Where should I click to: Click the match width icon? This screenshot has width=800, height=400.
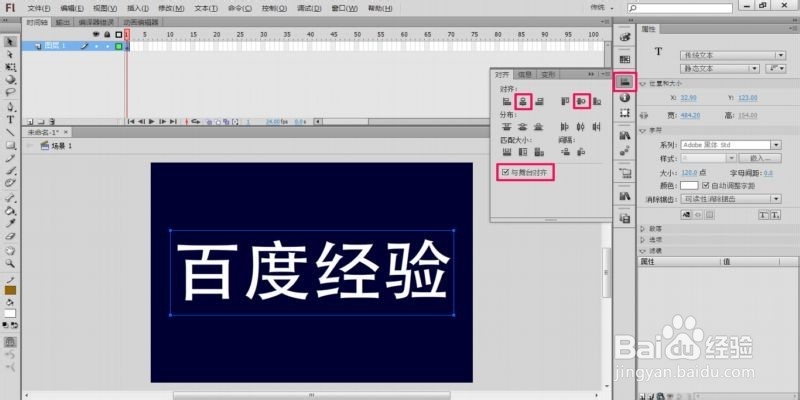pos(507,152)
